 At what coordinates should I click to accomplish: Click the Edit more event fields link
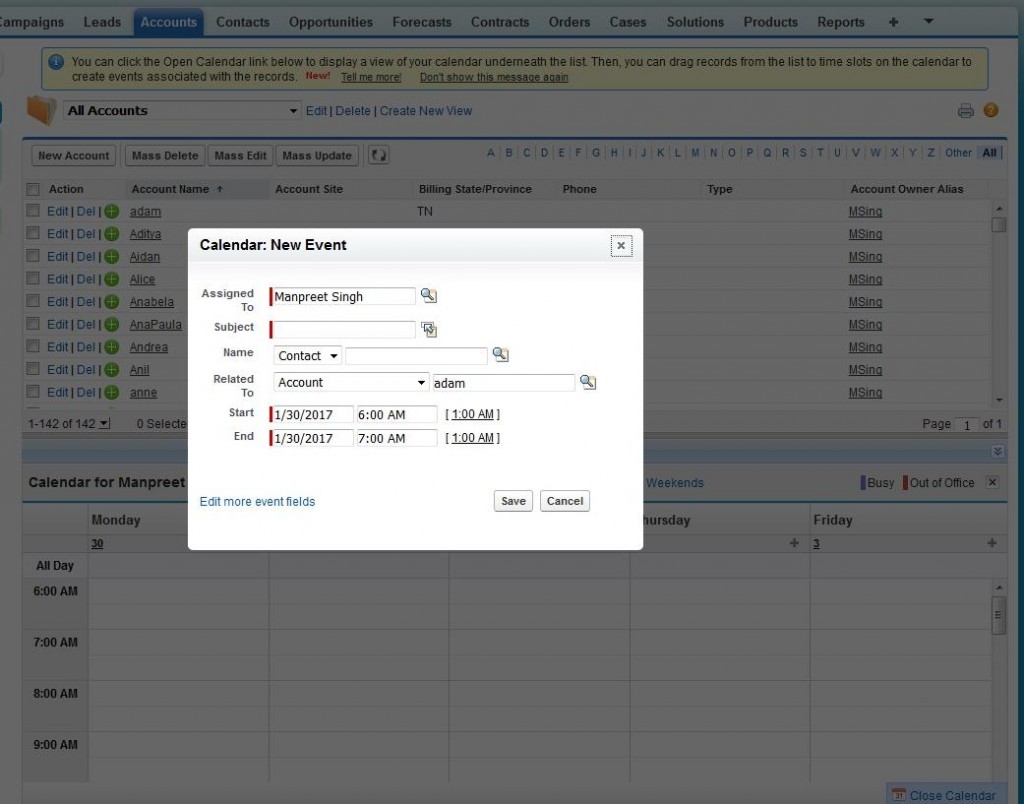coord(257,501)
